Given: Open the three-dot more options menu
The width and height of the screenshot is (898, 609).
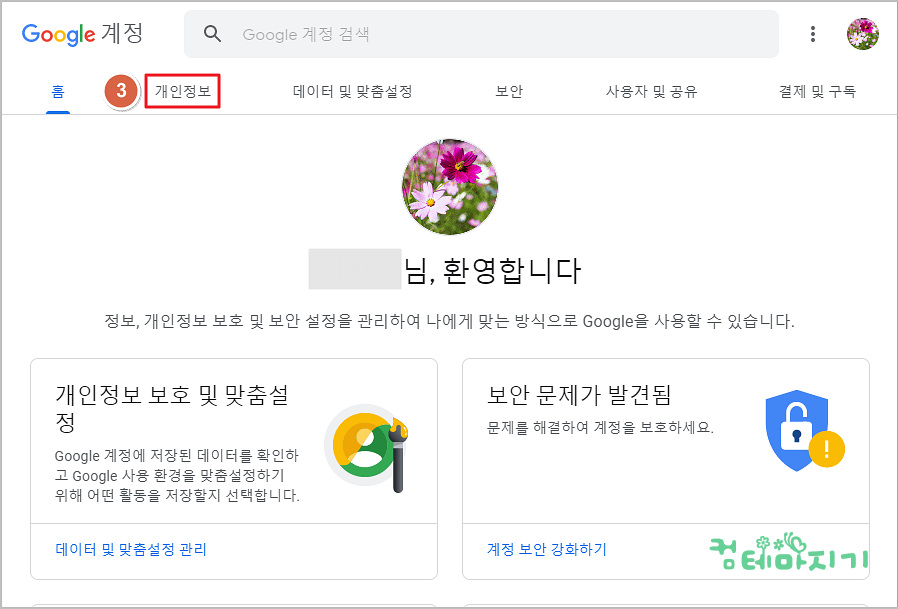Looking at the screenshot, I should (x=813, y=34).
